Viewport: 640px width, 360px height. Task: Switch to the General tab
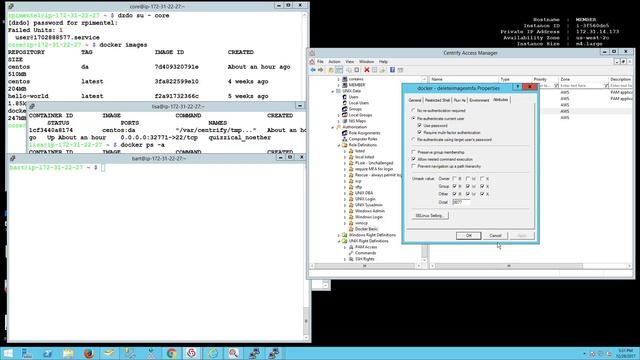point(415,100)
